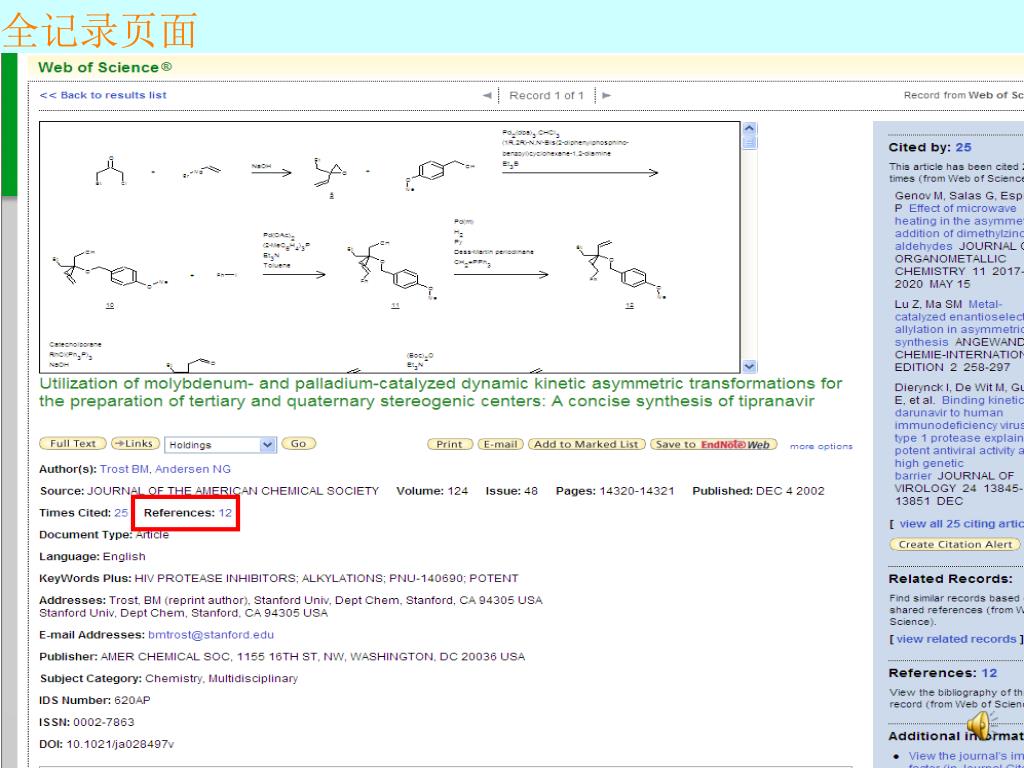The width and height of the screenshot is (1024, 768).
Task: Go back to results list
Action: pos(103,95)
